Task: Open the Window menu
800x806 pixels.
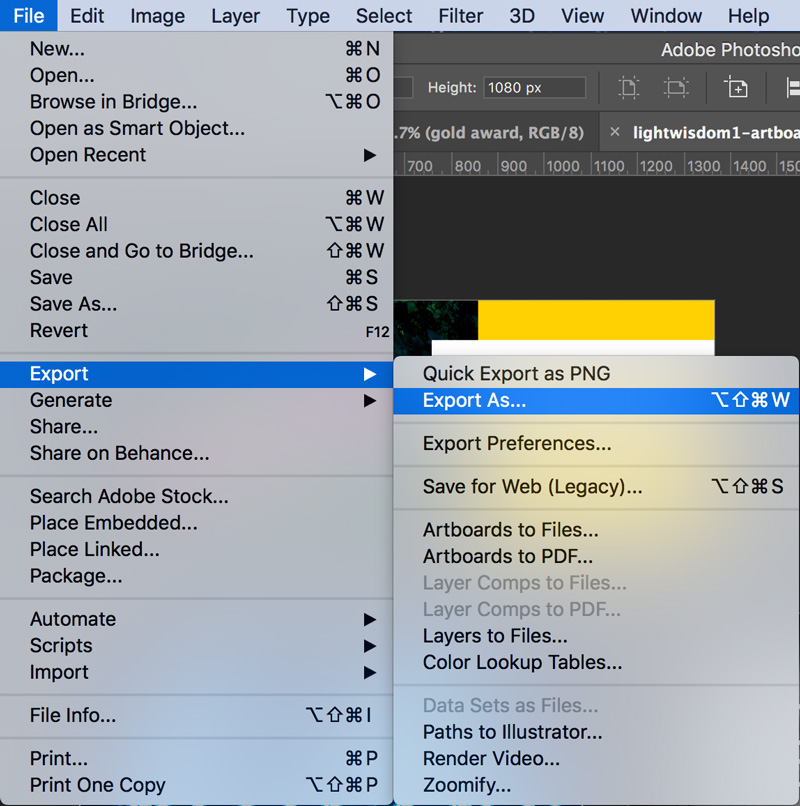Action: click(x=666, y=15)
